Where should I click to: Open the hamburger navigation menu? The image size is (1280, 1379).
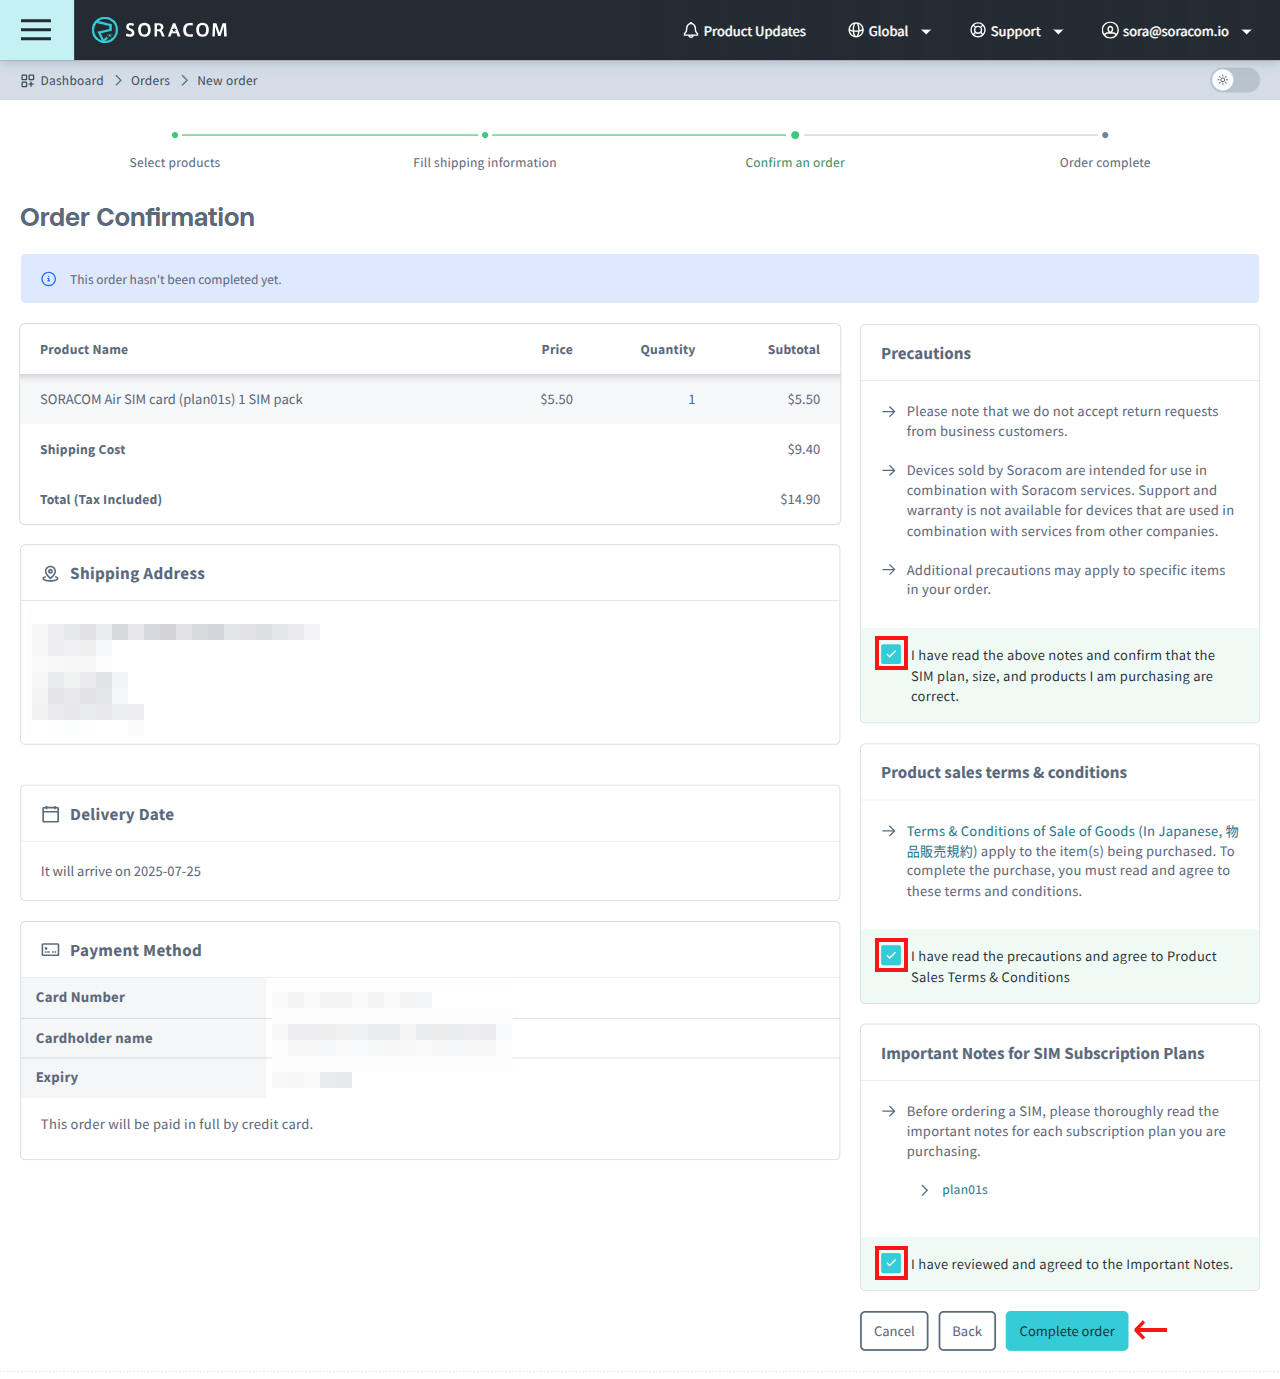coord(36,30)
